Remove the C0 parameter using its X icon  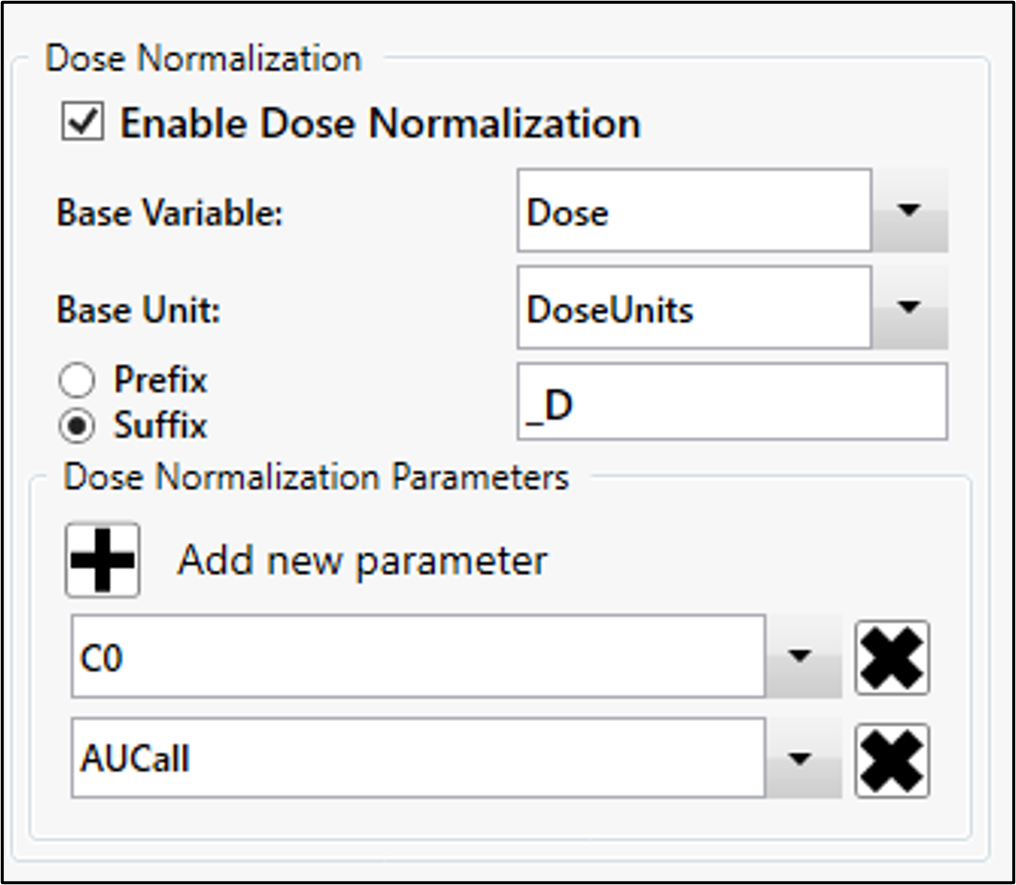pos(891,658)
